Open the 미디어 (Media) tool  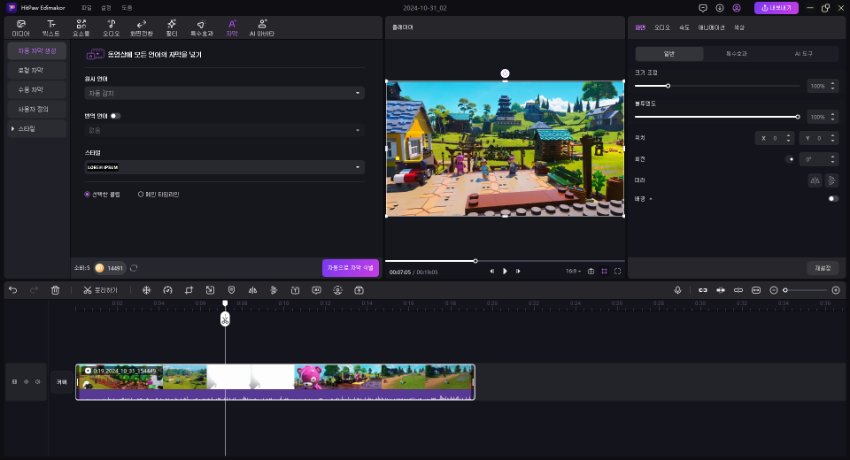click(x=20, y=26)
